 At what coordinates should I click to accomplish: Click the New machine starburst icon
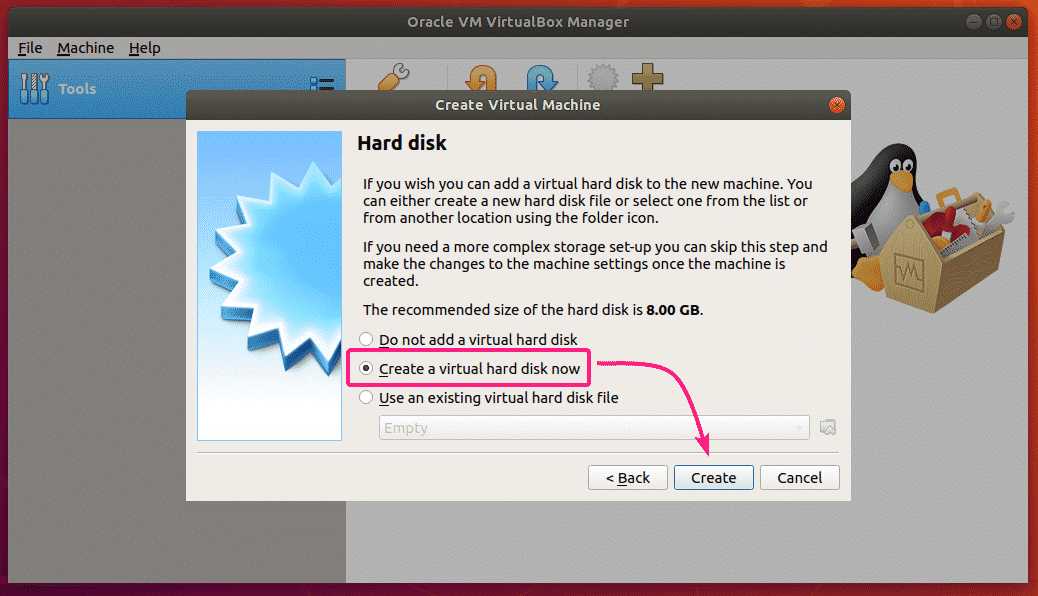602,78
